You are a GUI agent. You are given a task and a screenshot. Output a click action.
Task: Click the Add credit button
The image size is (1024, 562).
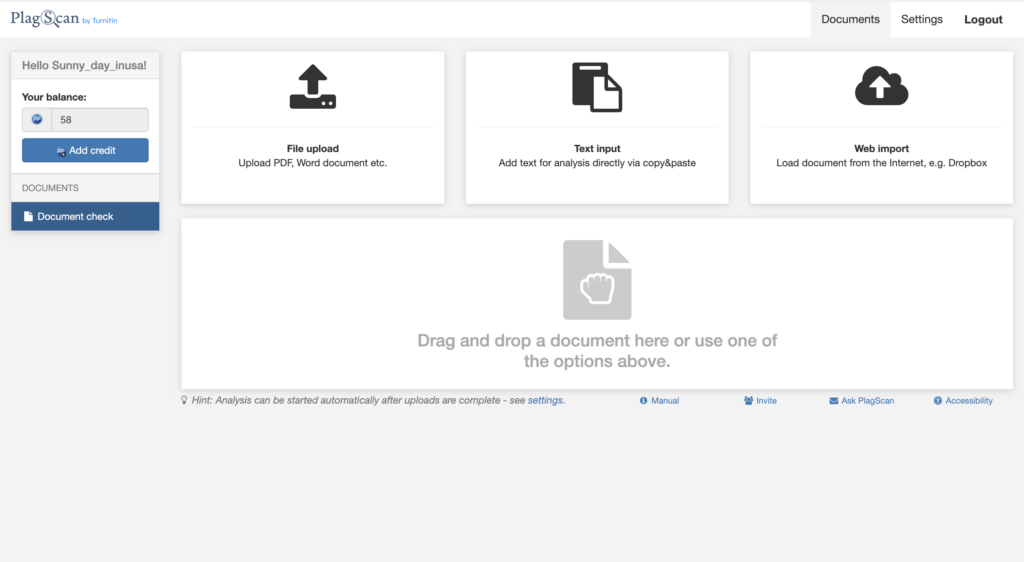point(85,150)
